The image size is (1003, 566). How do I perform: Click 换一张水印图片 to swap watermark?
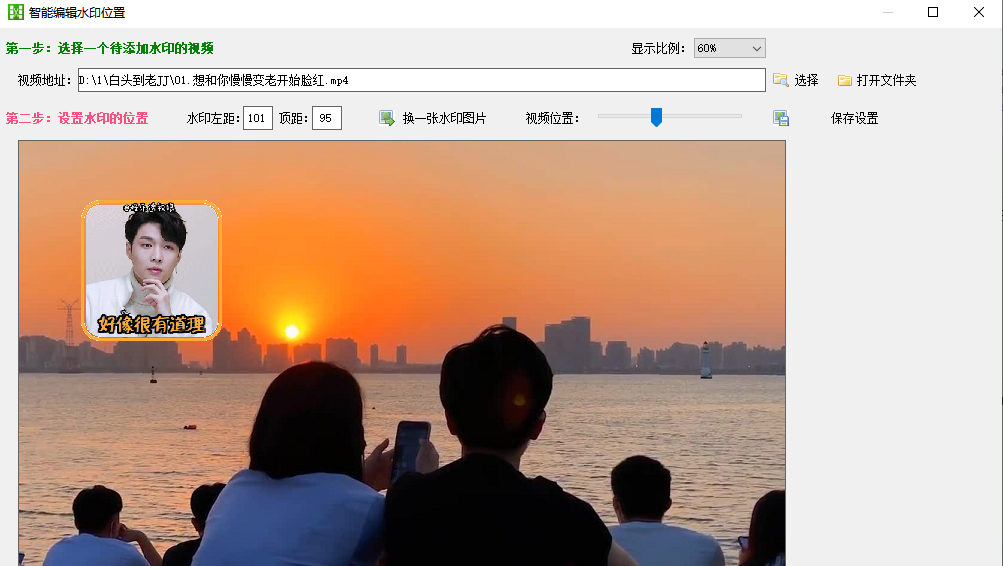445,118
